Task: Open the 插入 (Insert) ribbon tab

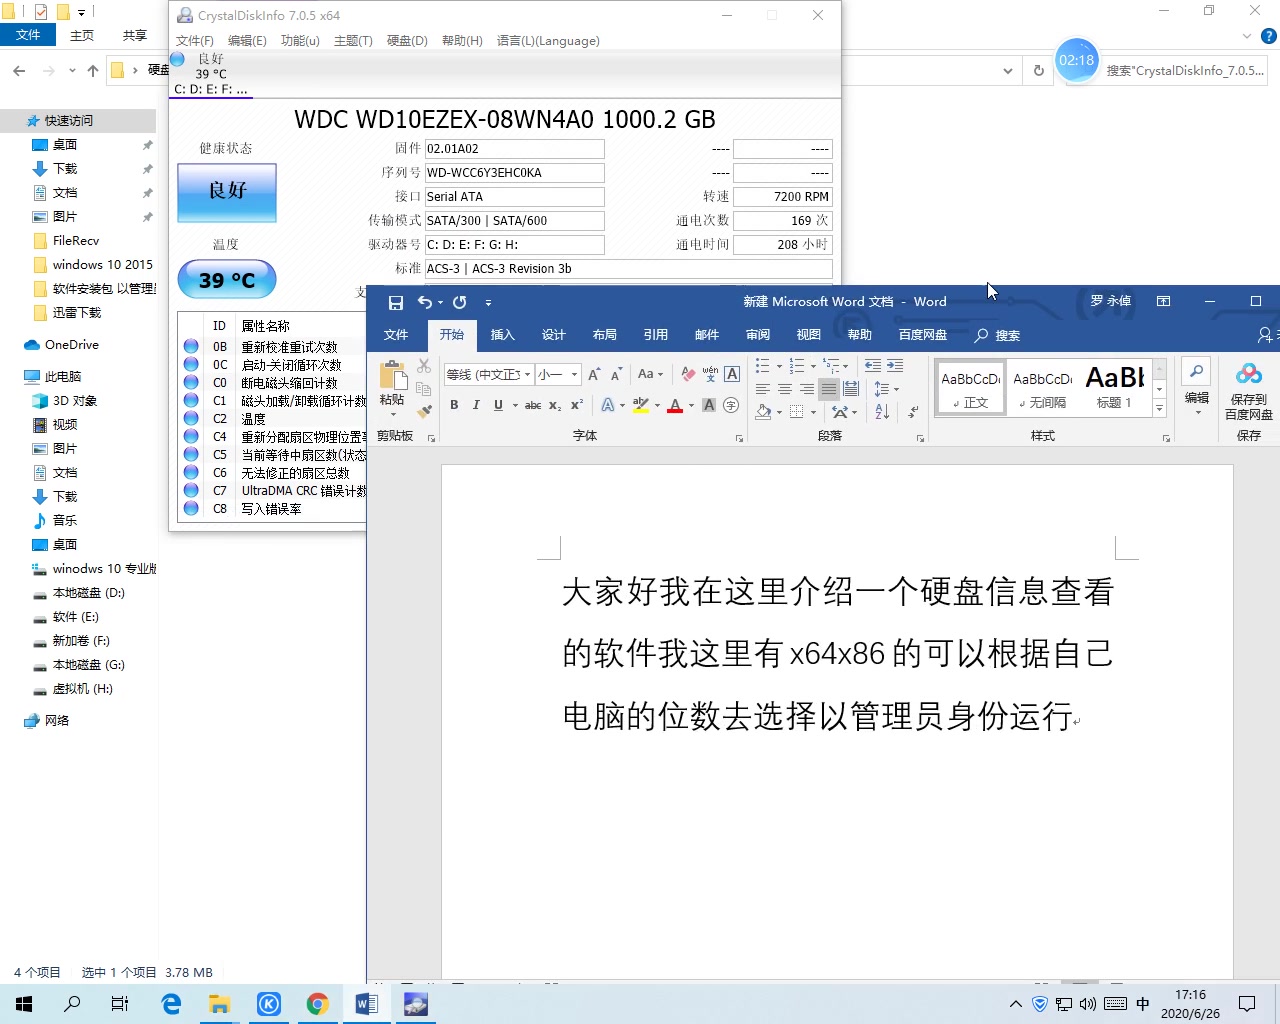Action: coord(502,335)
